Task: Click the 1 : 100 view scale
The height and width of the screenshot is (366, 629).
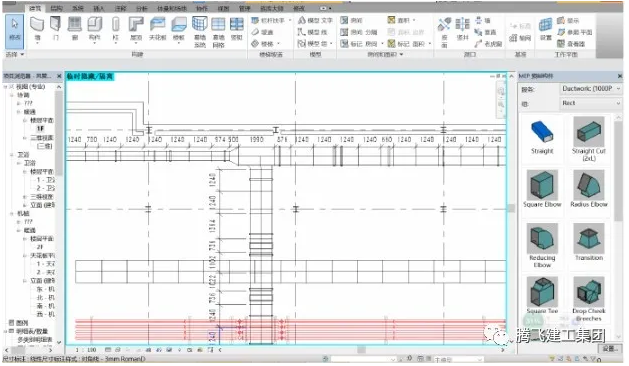Action: [x=86, y=350]
